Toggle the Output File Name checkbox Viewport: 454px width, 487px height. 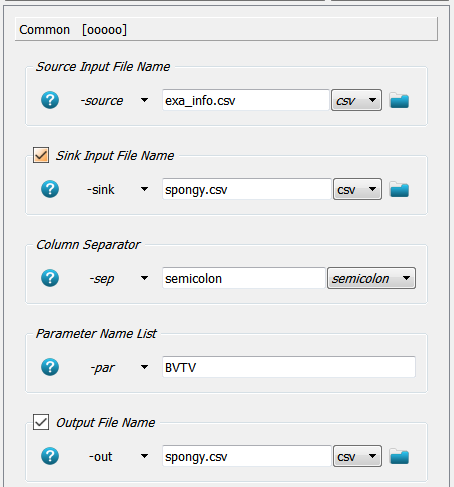coord(41,422)
